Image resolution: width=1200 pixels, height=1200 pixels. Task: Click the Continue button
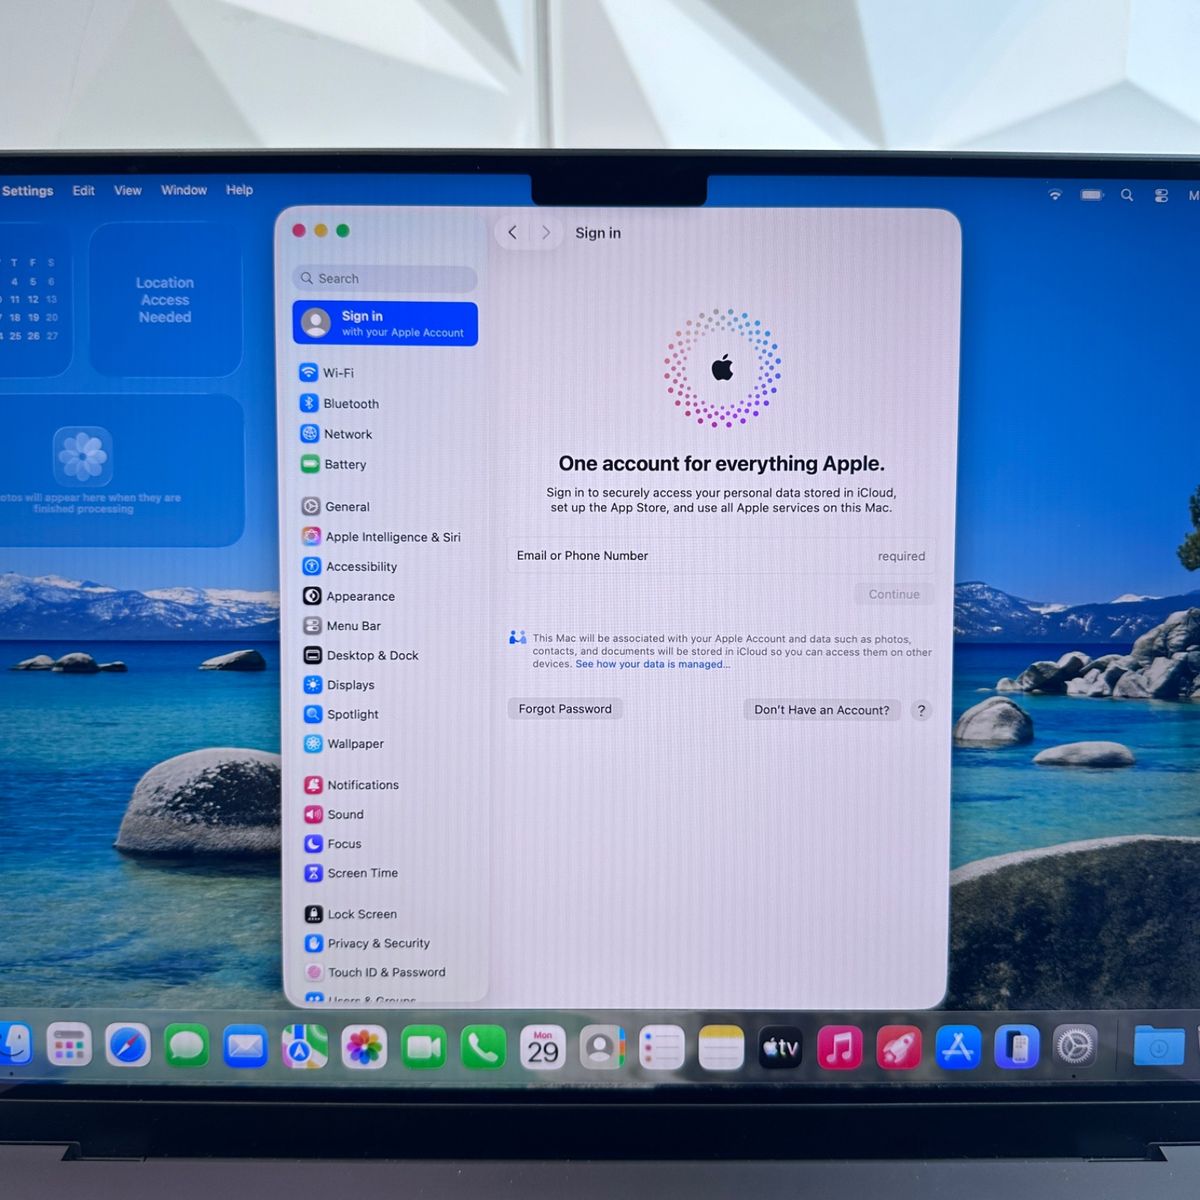pyautogui.click(x=894, y=594)
